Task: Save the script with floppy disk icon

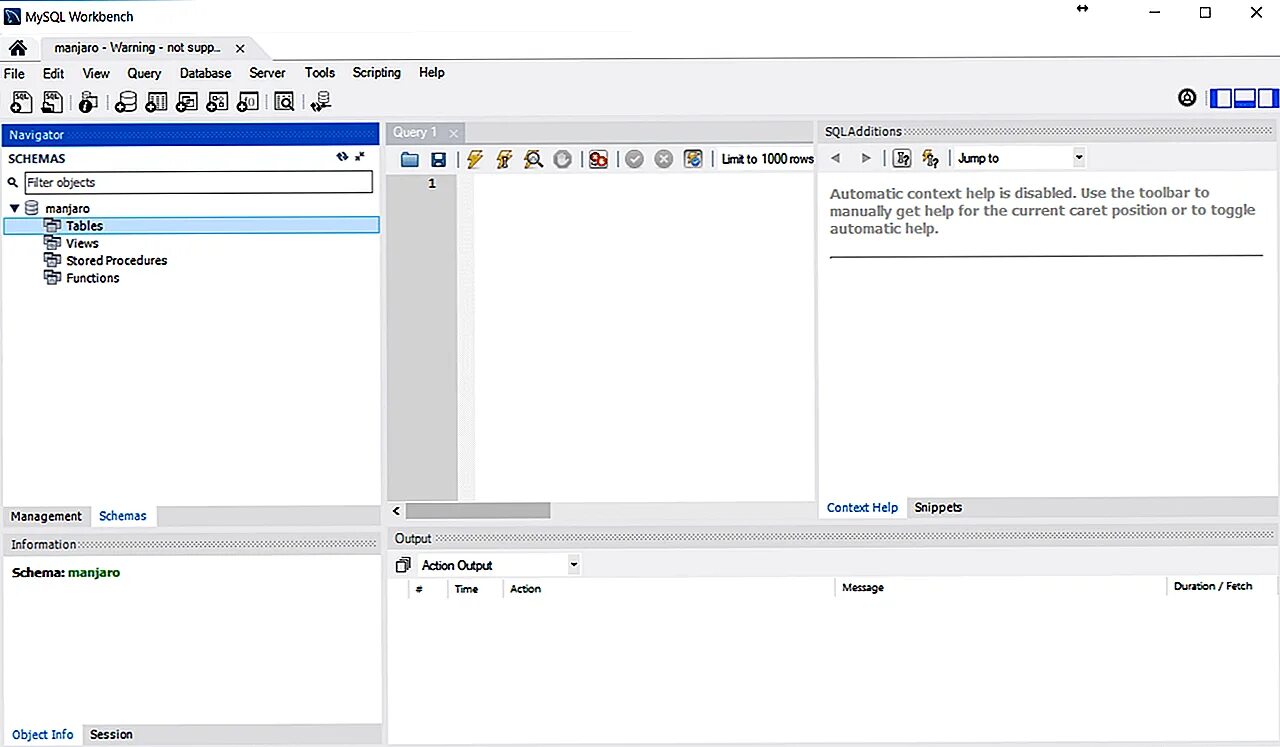Action: 438,159
